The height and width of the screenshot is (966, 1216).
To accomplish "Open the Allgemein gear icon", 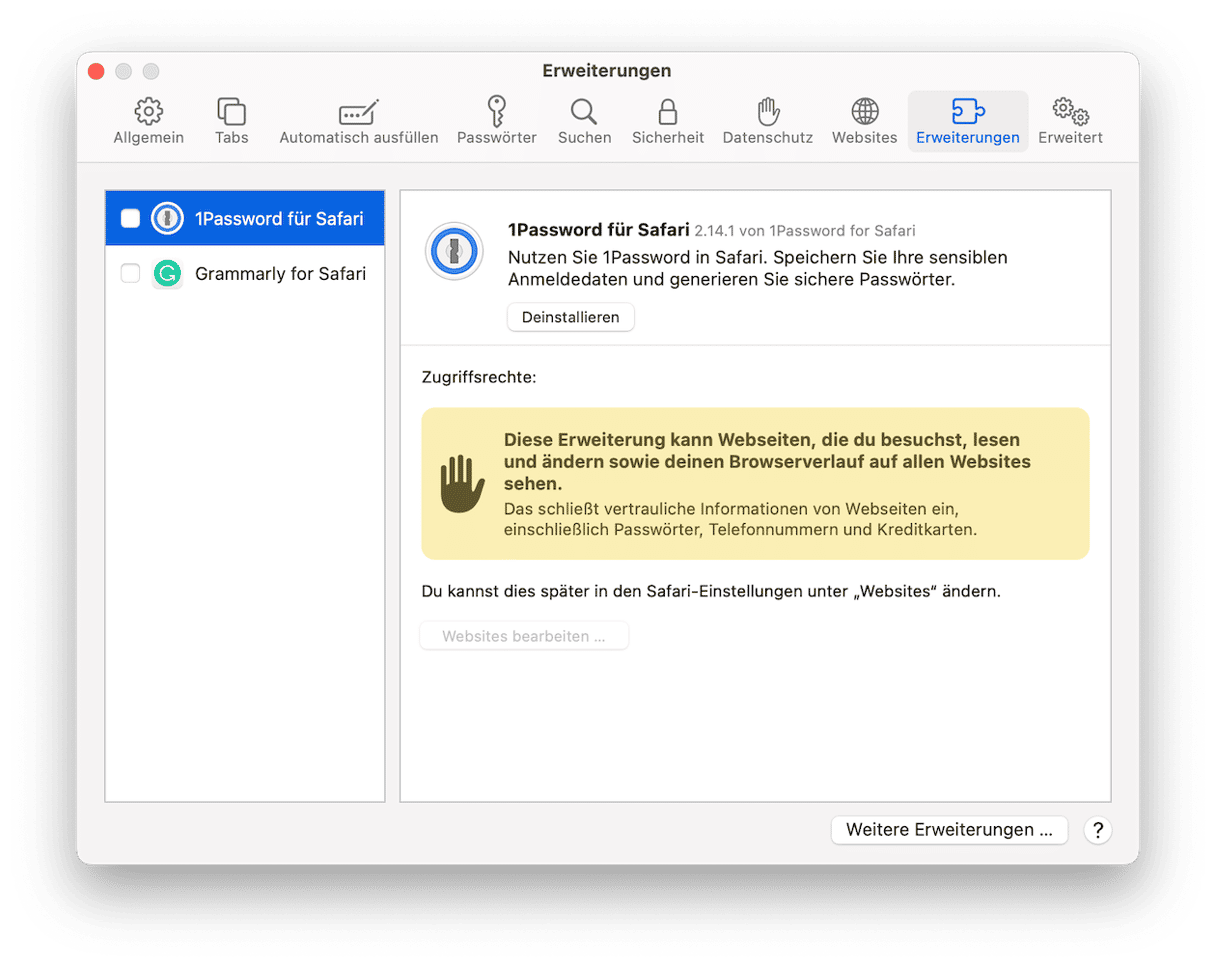I will click(148, 111).
